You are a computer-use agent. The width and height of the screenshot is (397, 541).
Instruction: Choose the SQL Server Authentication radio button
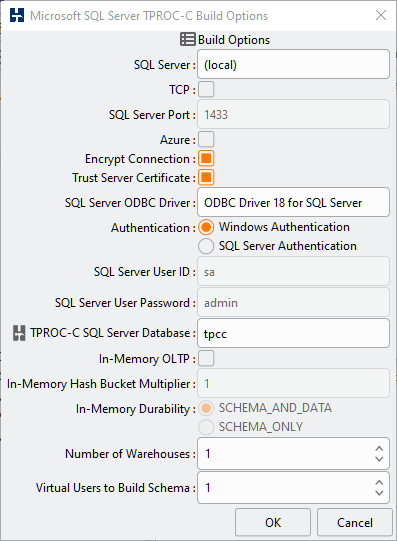(x=206, y=246)
